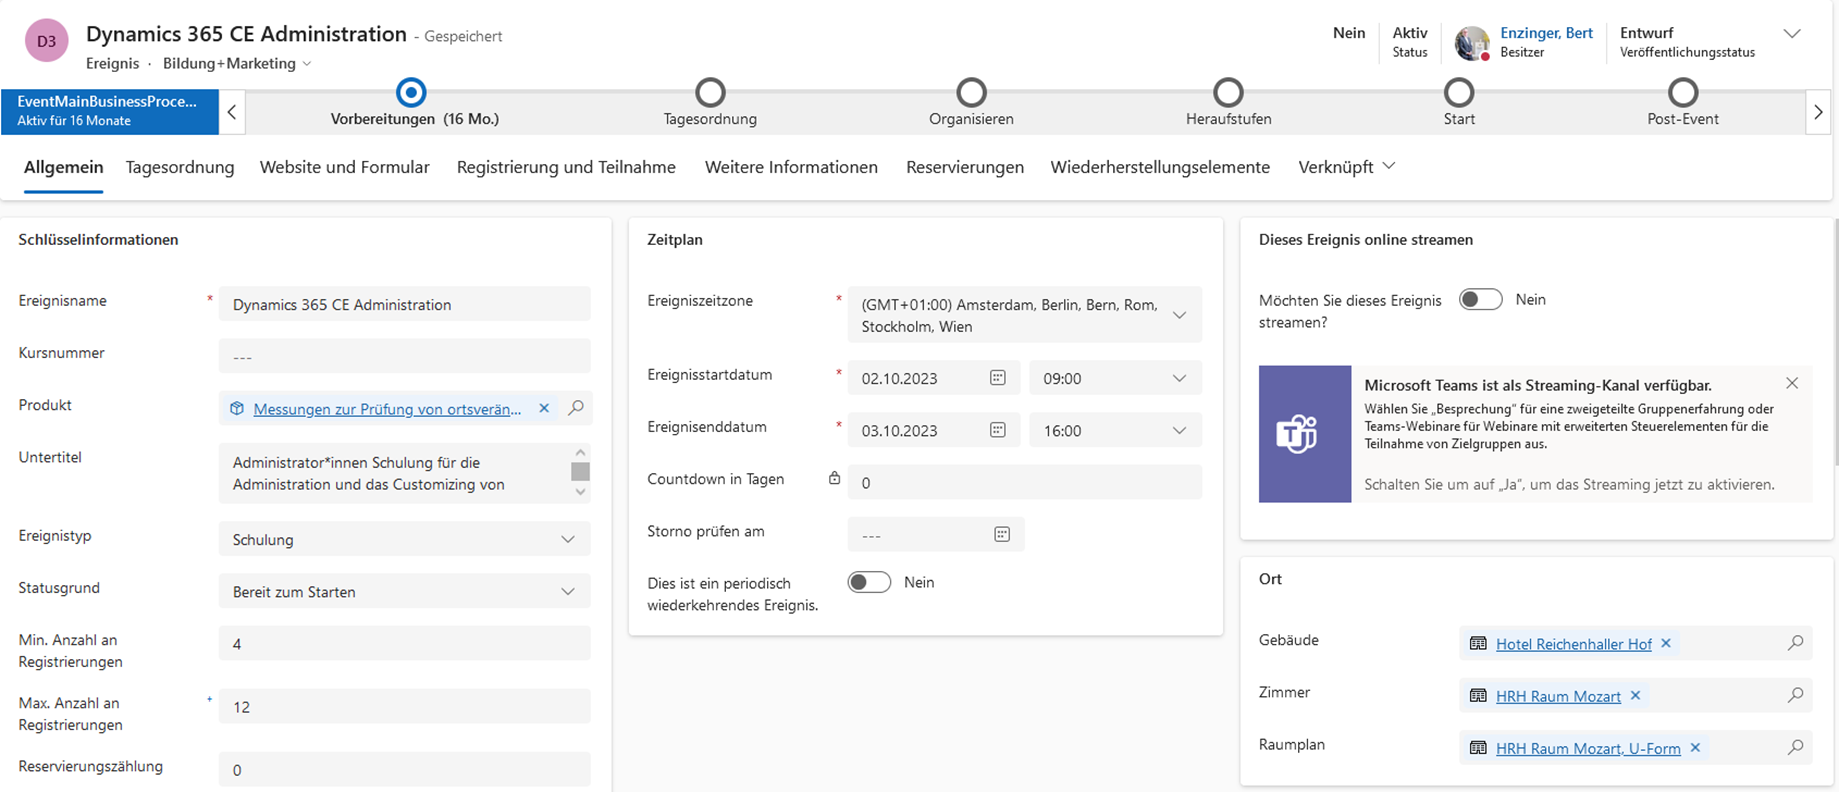Open the Reservierungen tab

coord(964,167)
